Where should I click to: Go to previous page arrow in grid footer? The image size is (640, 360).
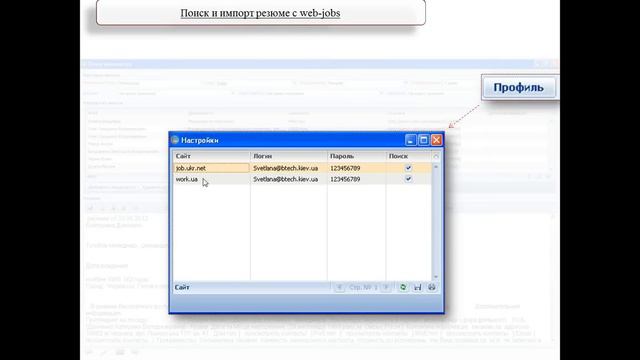point(339,287)
